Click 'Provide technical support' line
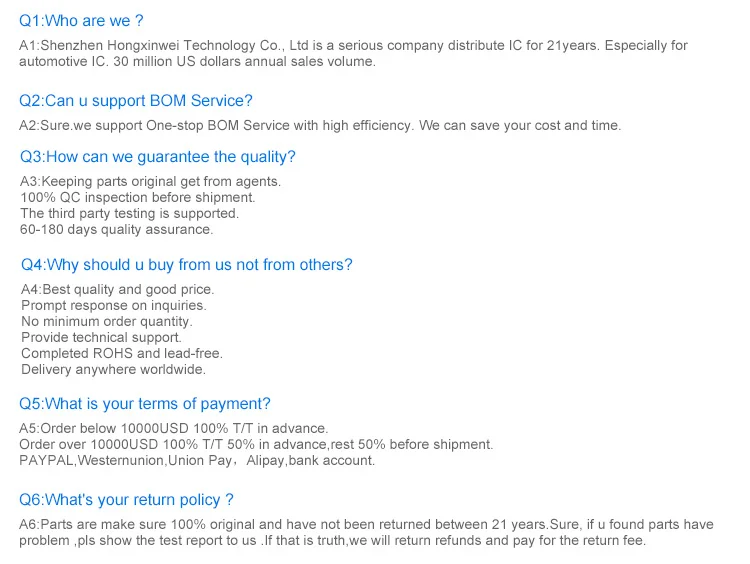This screenshot has width=750, height=564. (101, 338)
